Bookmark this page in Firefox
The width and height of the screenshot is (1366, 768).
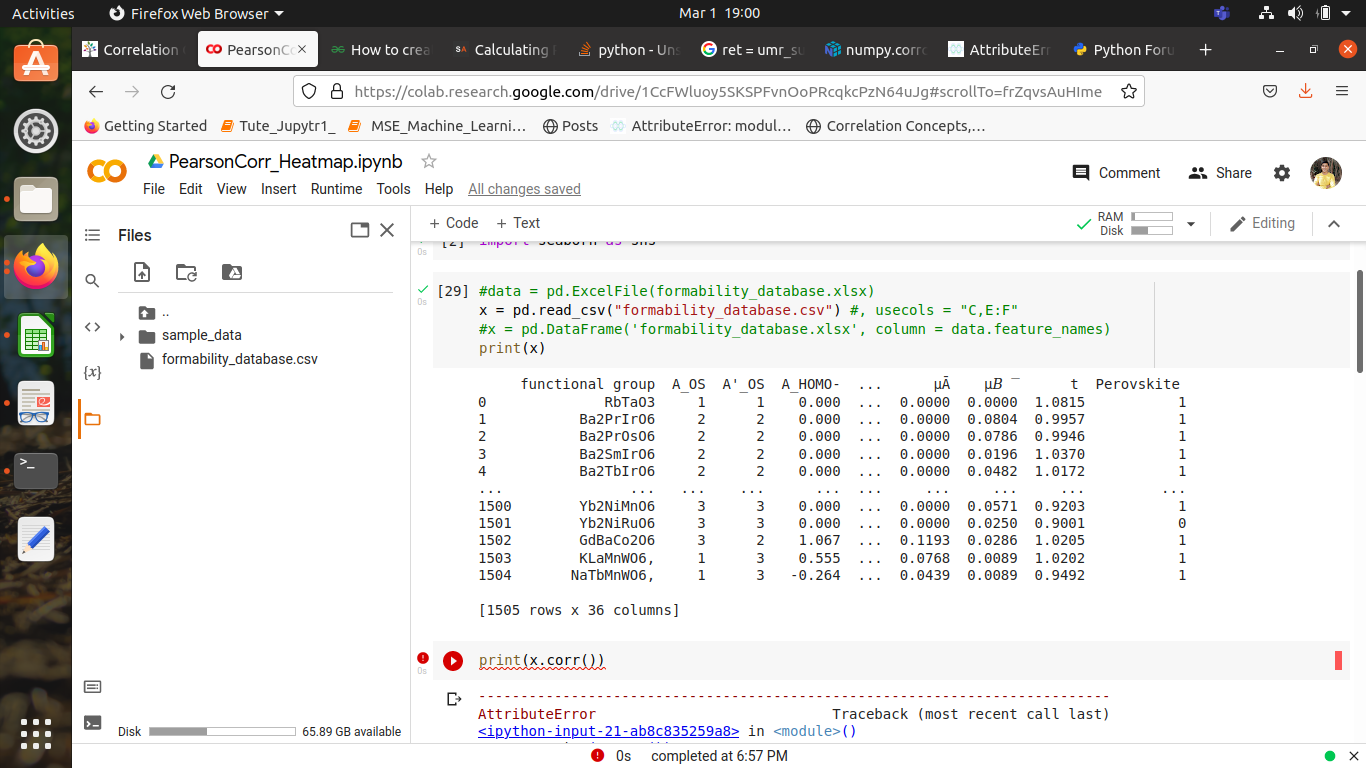coord(1129,91)
